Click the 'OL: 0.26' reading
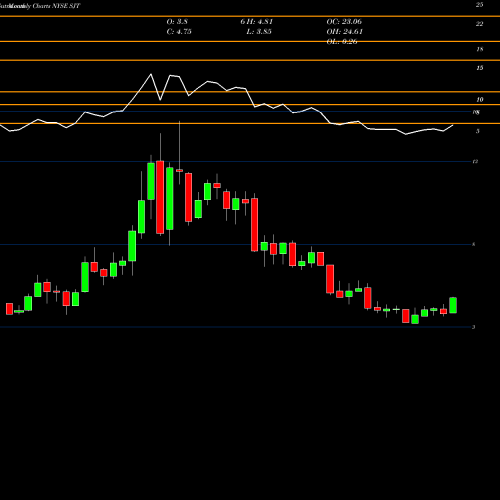This screenshot has width=500, height=500. click(x=342, y=42)
